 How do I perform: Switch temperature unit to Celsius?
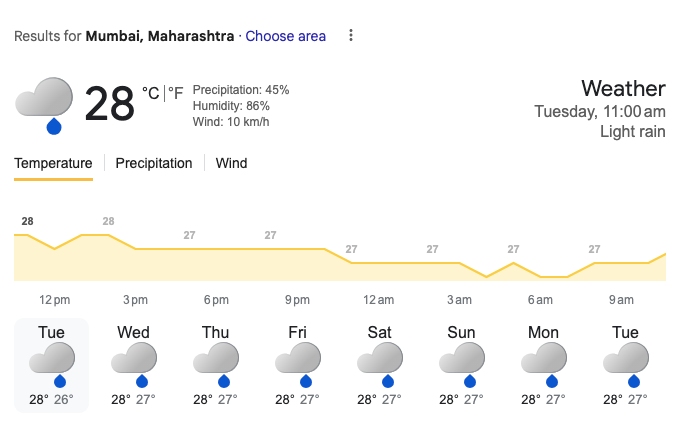[151, 93]
